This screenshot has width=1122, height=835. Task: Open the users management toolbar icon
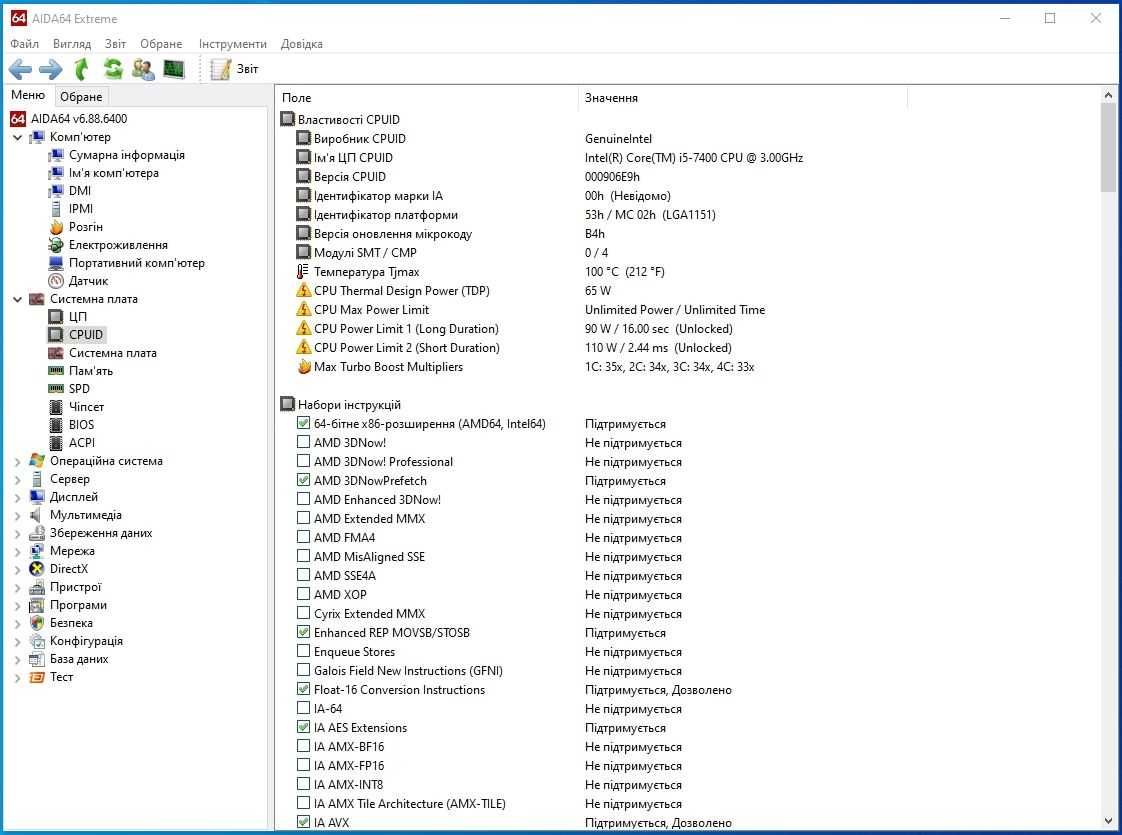[143, 69]
